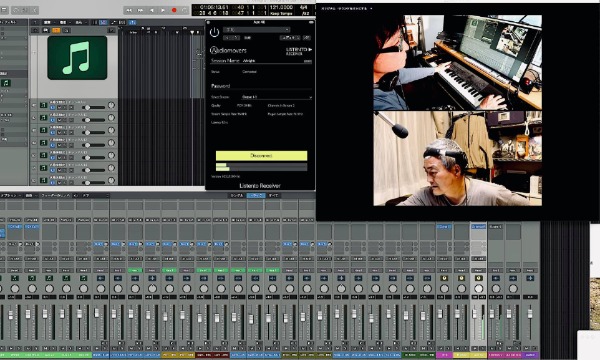This screenshot has width=600, height=360.
Task: Click the Session Name field
Action: (261, 61)
